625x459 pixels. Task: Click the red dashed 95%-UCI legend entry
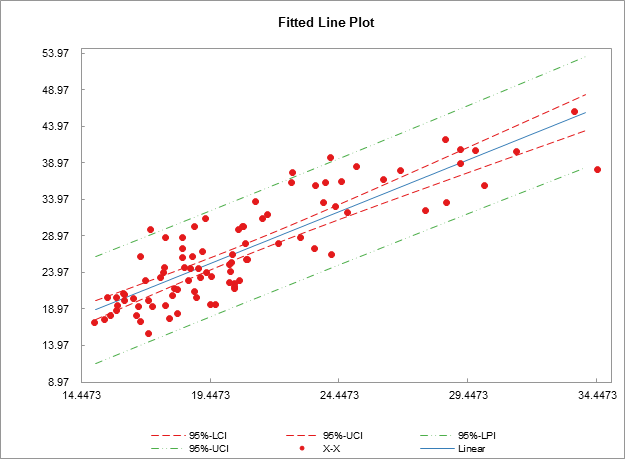click(x=324, y=435)
